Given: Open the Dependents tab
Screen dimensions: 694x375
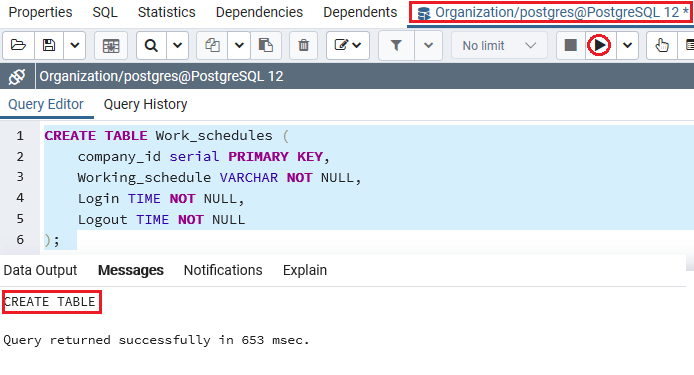Looking at the screenshot, I should click(360, 12).
